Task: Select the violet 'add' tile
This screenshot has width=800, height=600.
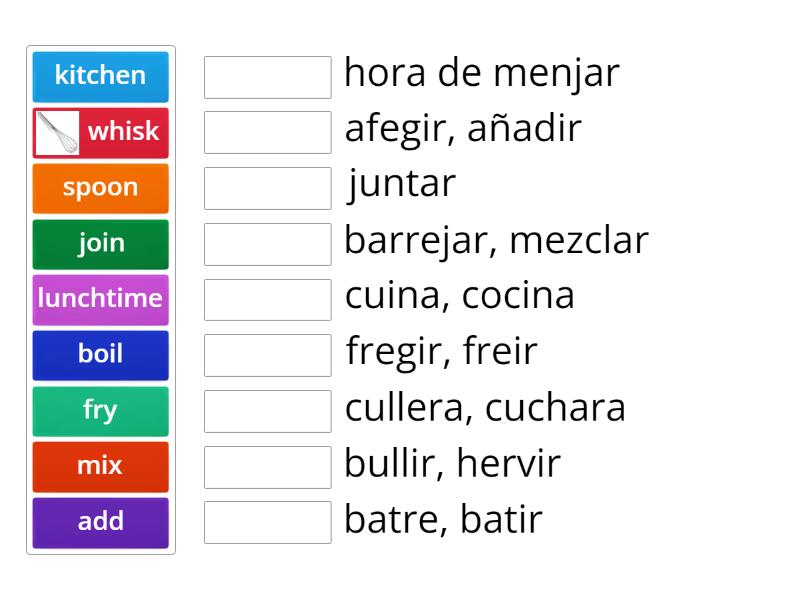Action: (x=100, y=522)
